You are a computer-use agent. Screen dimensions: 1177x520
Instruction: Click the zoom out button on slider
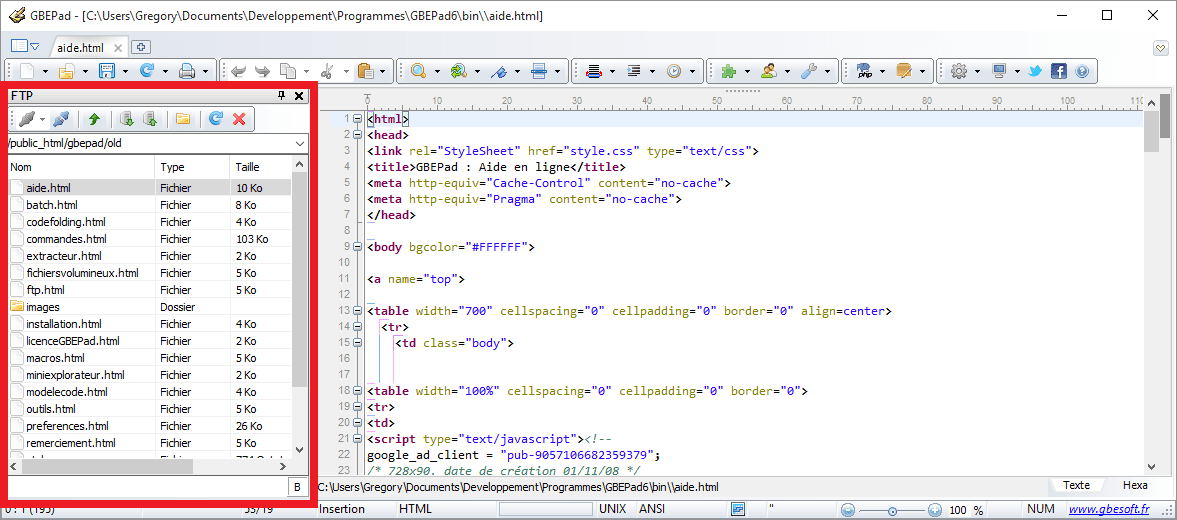(x=848, y=510)
